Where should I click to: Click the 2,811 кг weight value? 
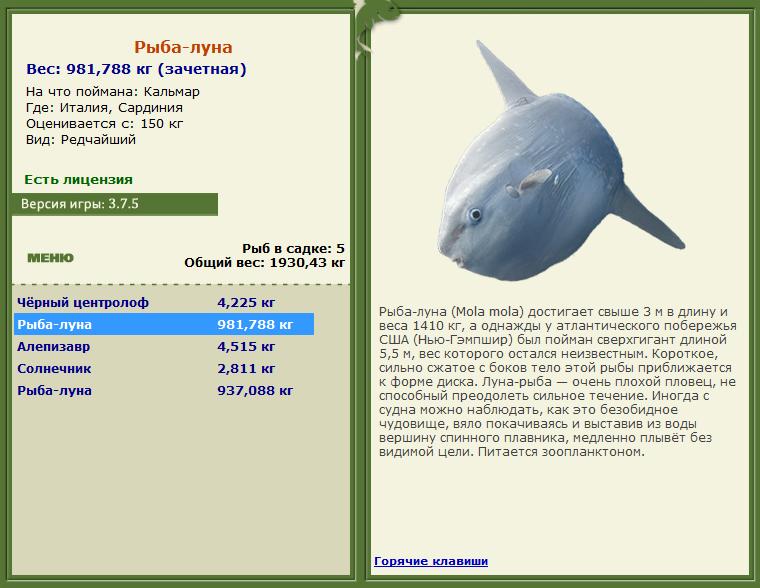[246, 368]
